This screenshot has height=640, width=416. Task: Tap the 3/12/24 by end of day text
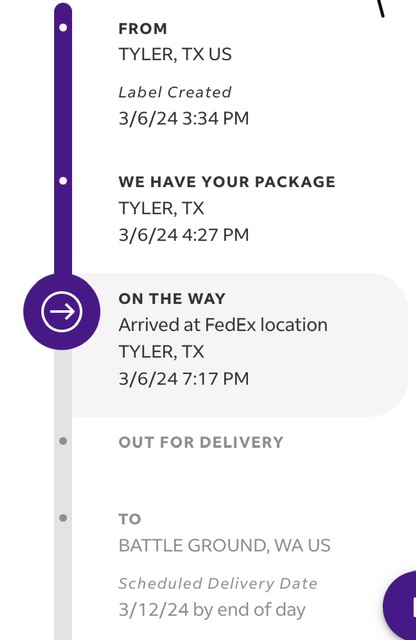212,610
